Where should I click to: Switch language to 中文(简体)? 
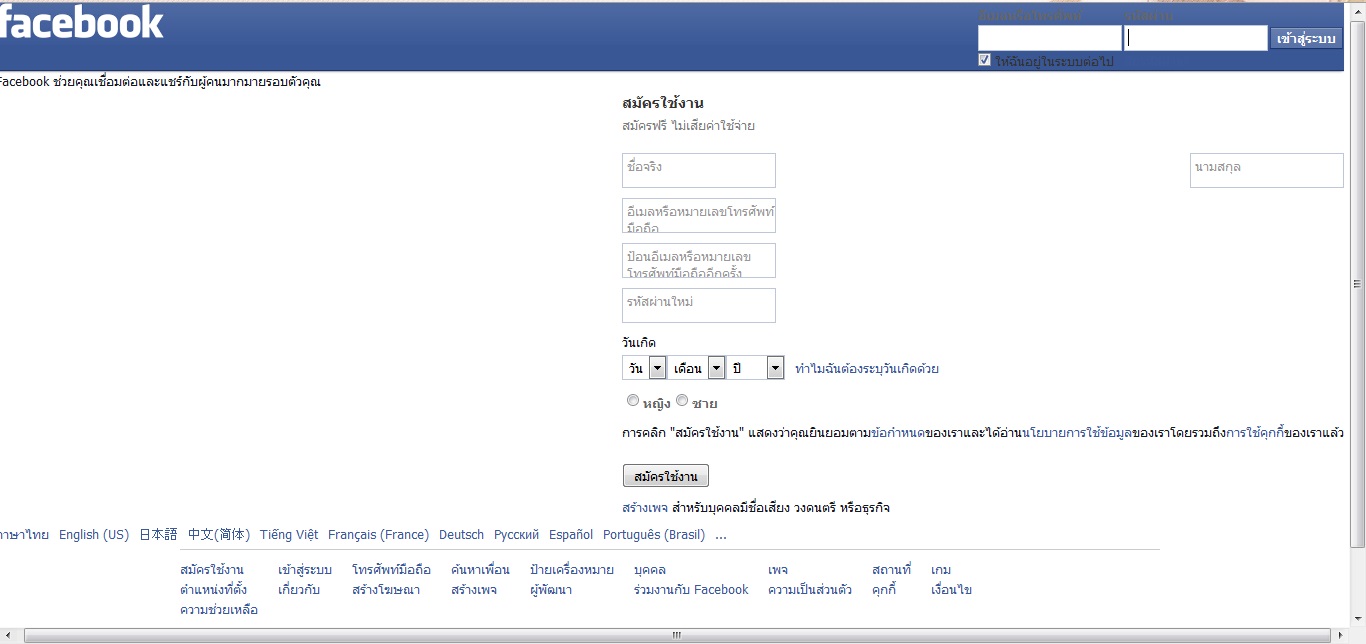coord(219,535)
